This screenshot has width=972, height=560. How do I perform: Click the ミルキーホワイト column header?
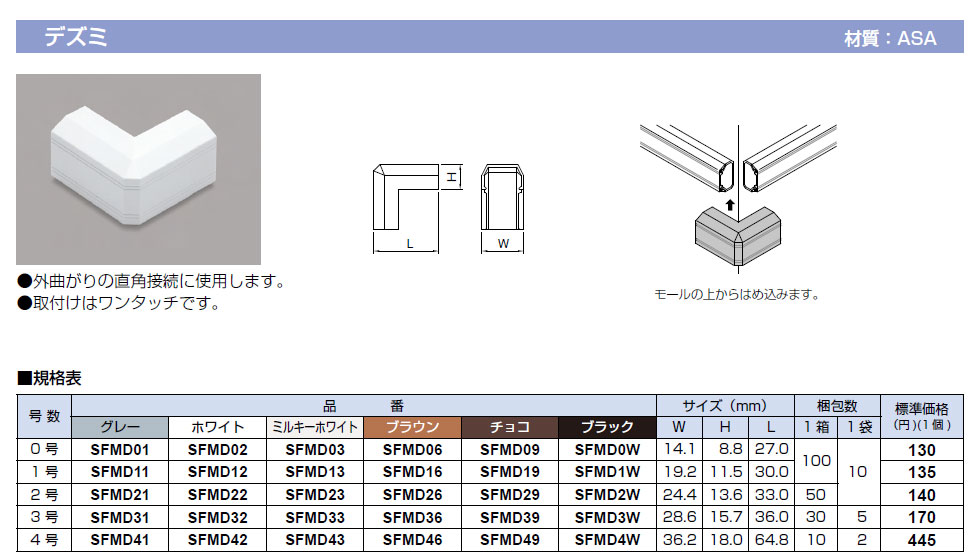click(314, 428)
